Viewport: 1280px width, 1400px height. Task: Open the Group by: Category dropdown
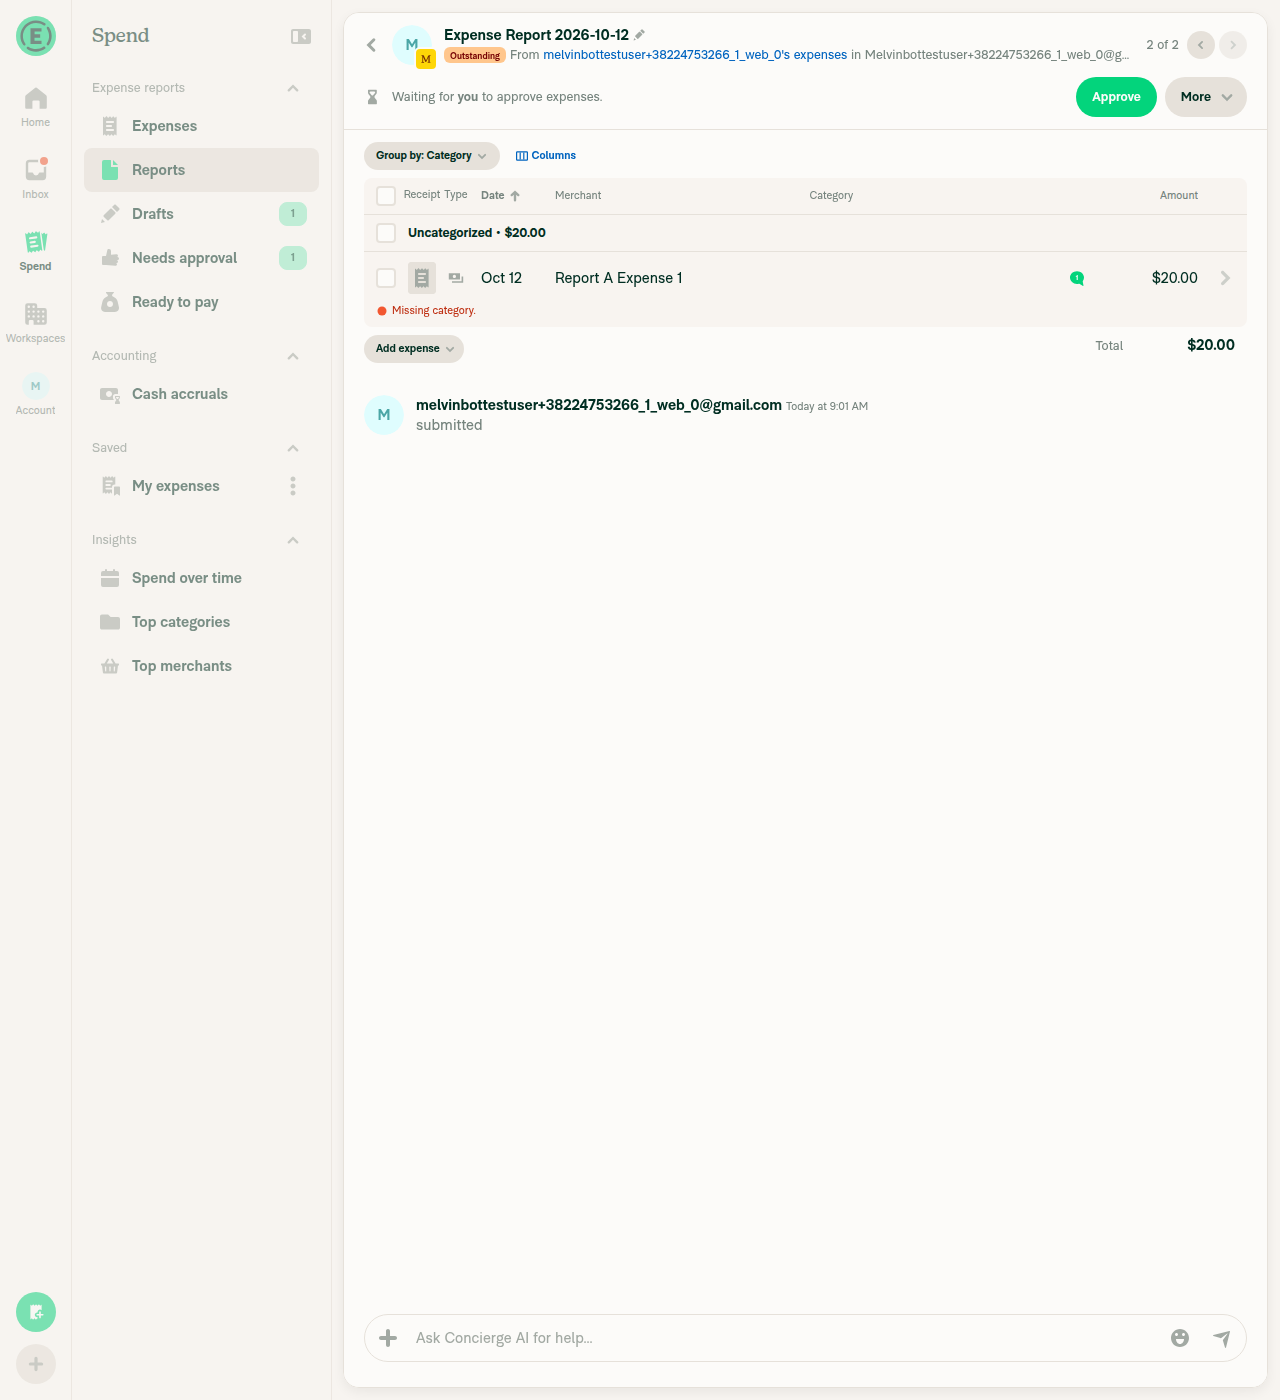(432, 156)
